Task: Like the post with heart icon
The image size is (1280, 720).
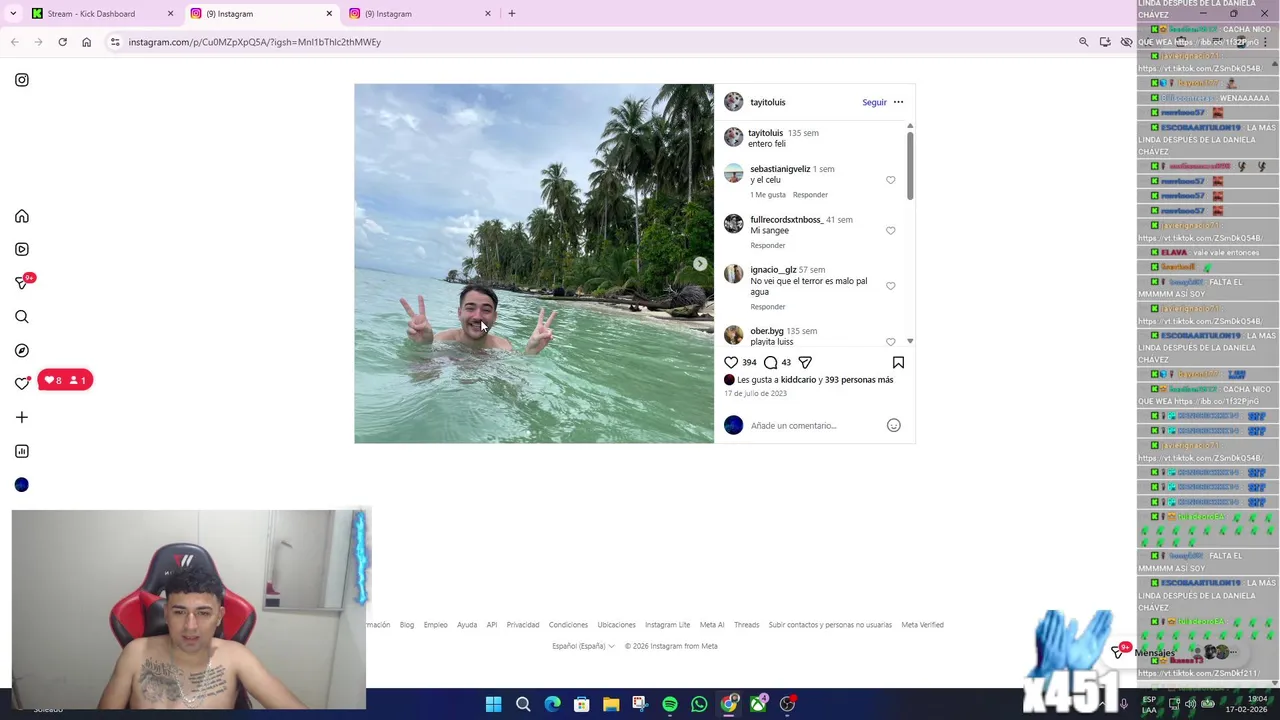Action: [731, 363]
